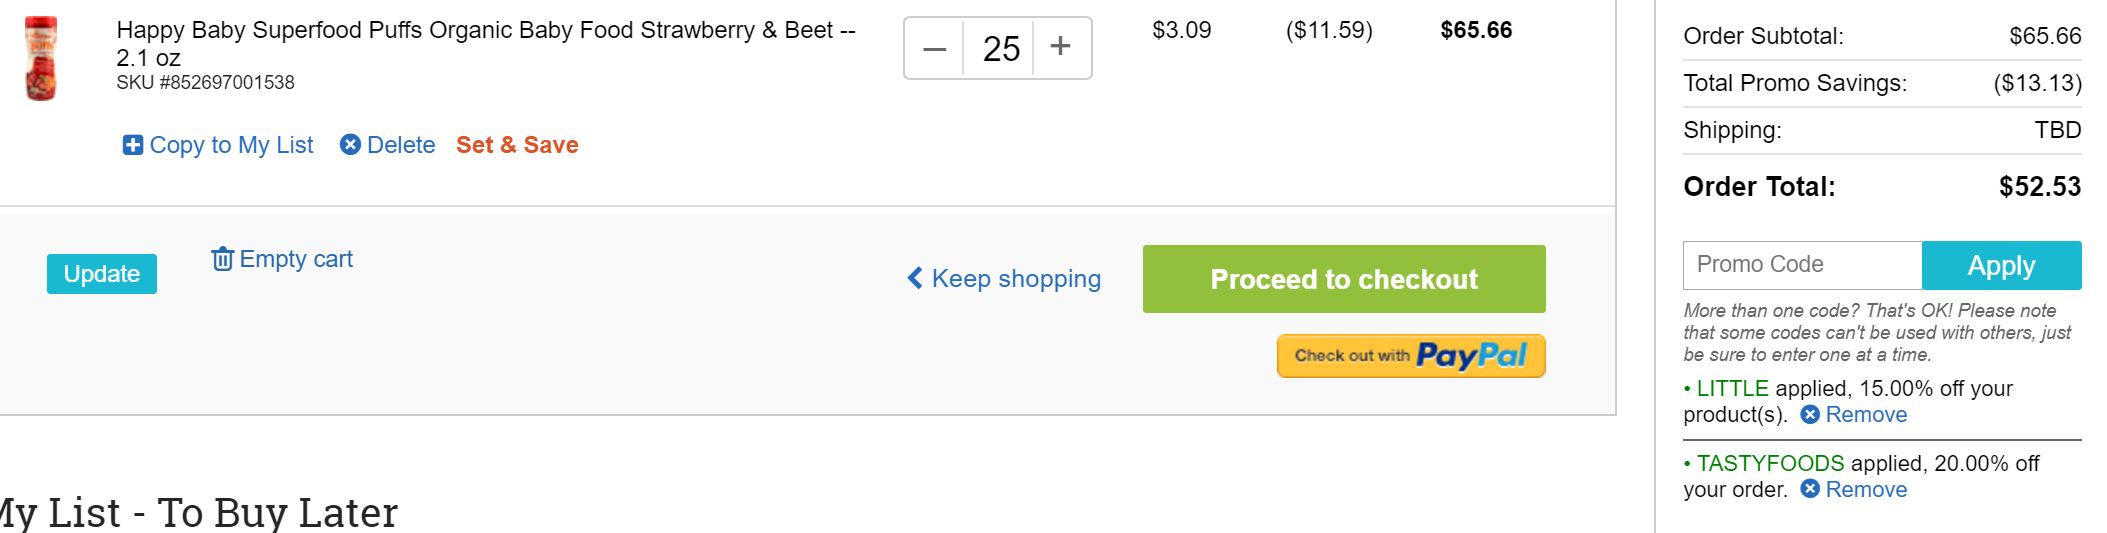Open the Set & Save option
Screen dimensions: 2107x533
pos(517,145)
